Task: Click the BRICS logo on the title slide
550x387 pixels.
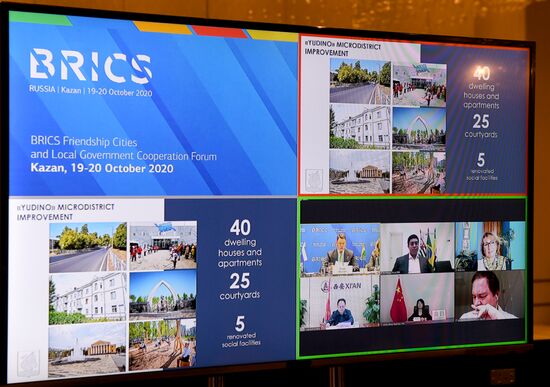Action: (x=90, y=66)
